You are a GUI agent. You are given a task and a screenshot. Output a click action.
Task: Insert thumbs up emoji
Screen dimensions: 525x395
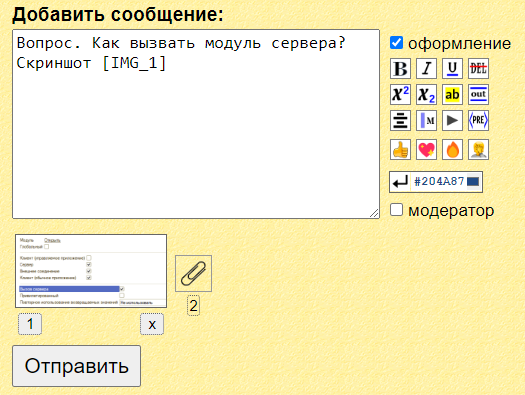tap(400, 149)
